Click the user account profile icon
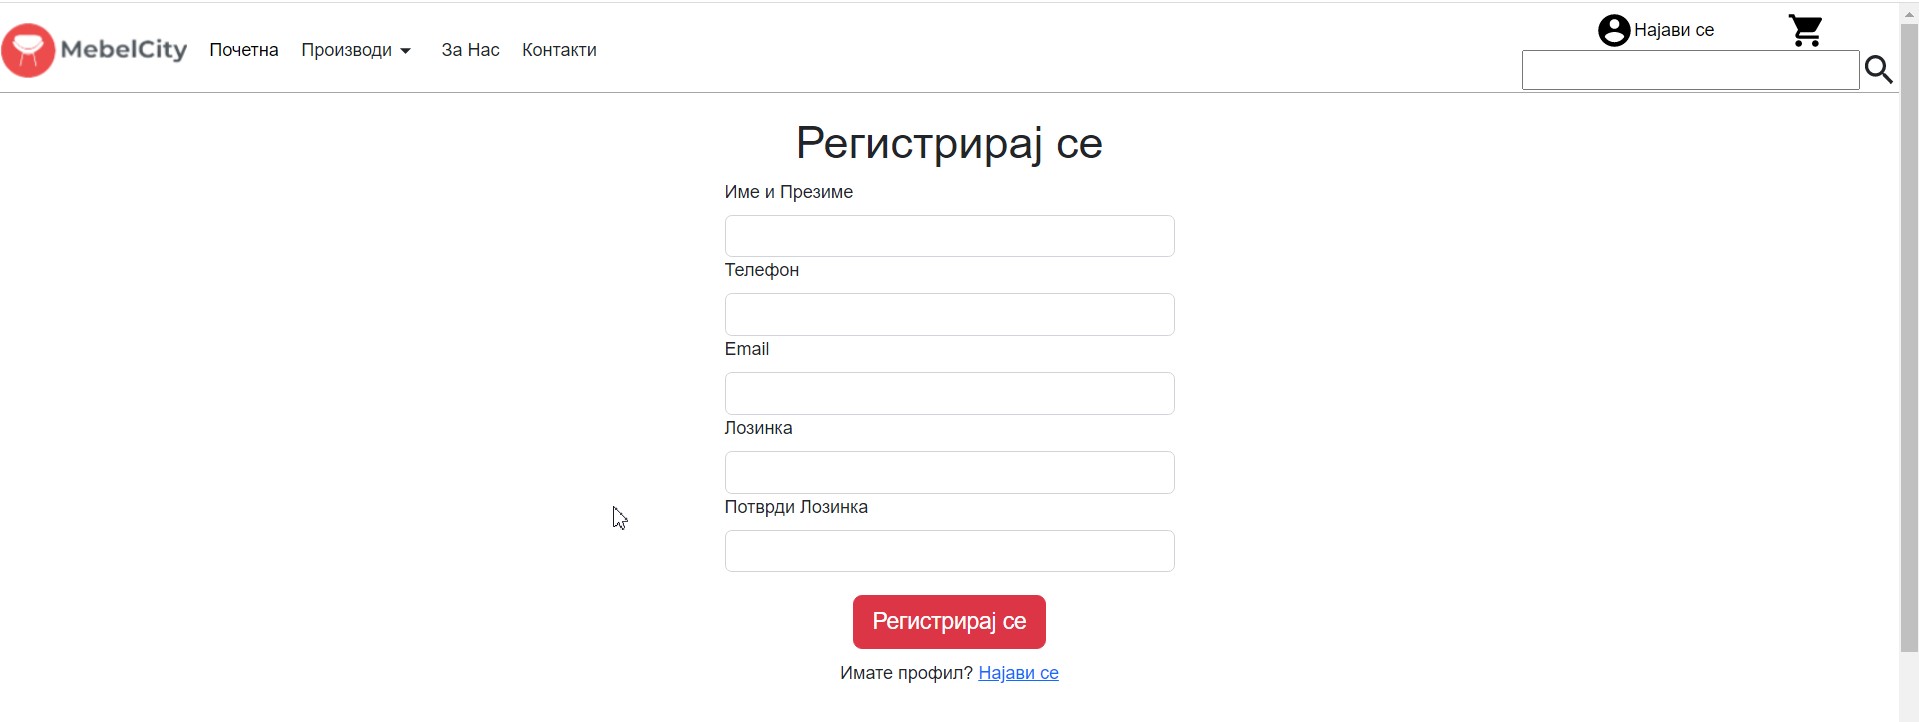 [x=1613, y=31]
